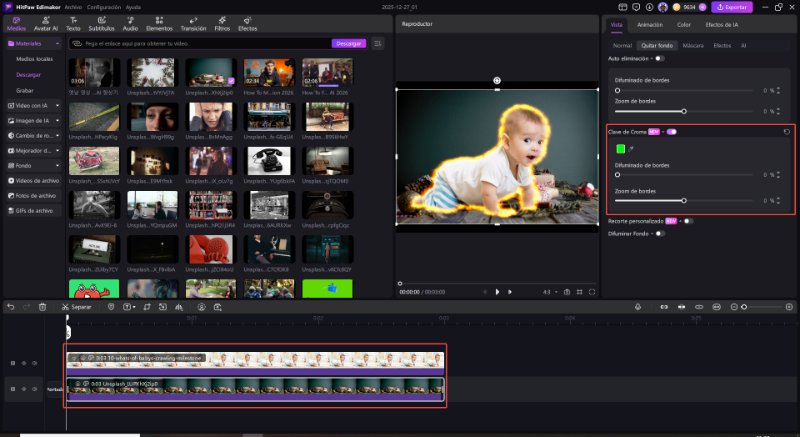Undo the last action in timeline toolbar
The height and width of the screenshot is (437, 800).
pyautogui.click(x=11, y=307)
